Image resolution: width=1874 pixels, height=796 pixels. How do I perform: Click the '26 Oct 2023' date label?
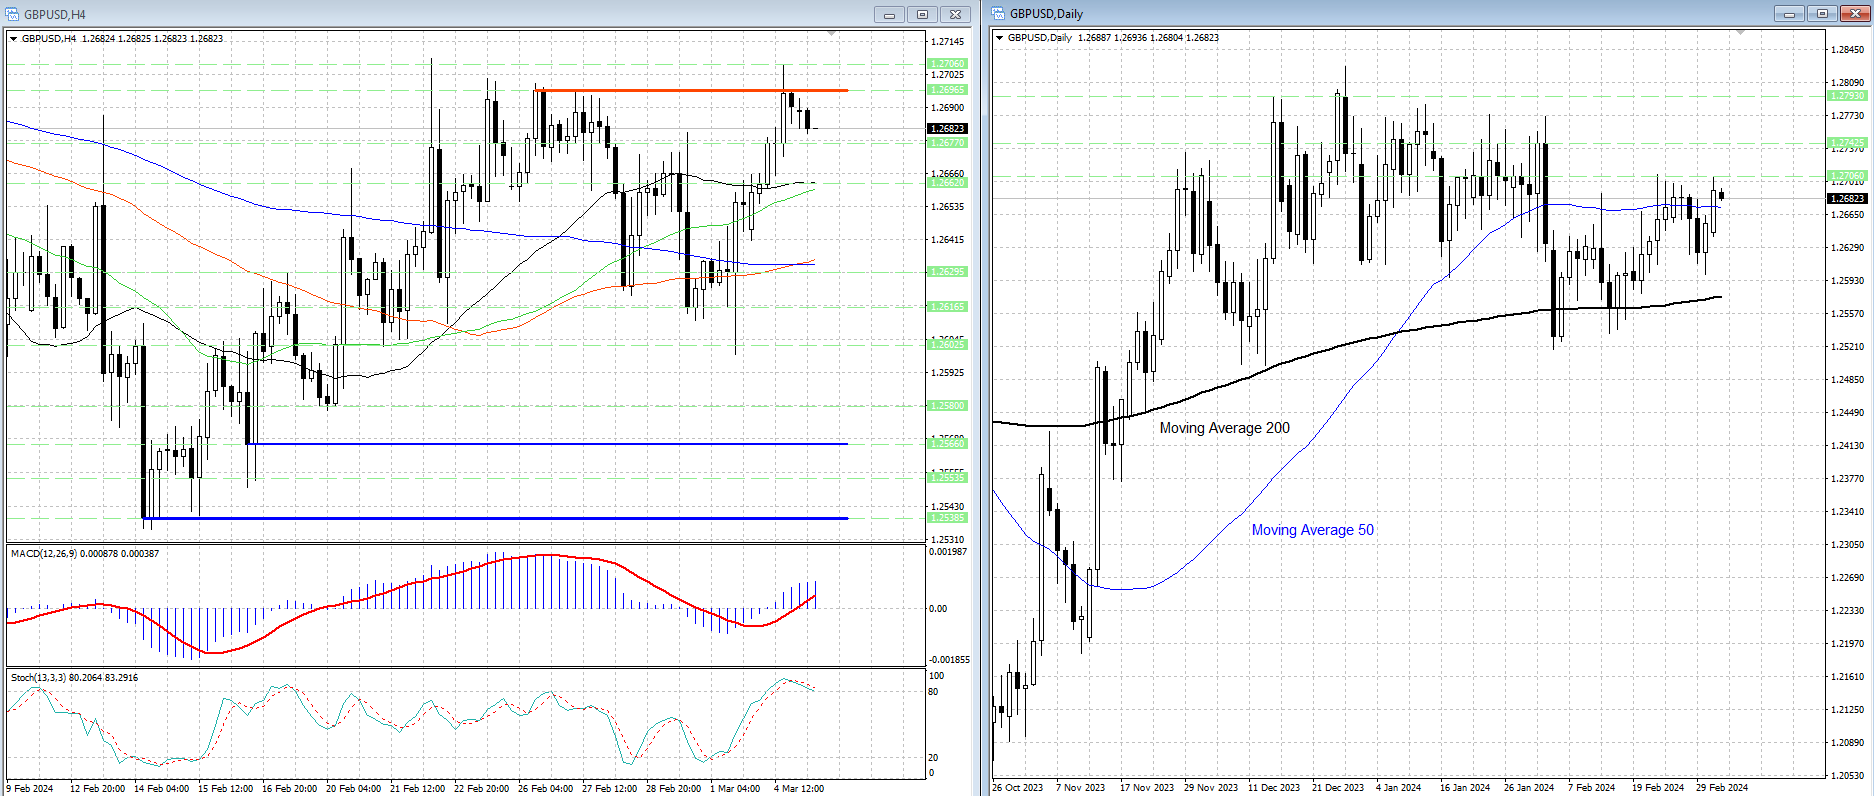click(1018, 788)
